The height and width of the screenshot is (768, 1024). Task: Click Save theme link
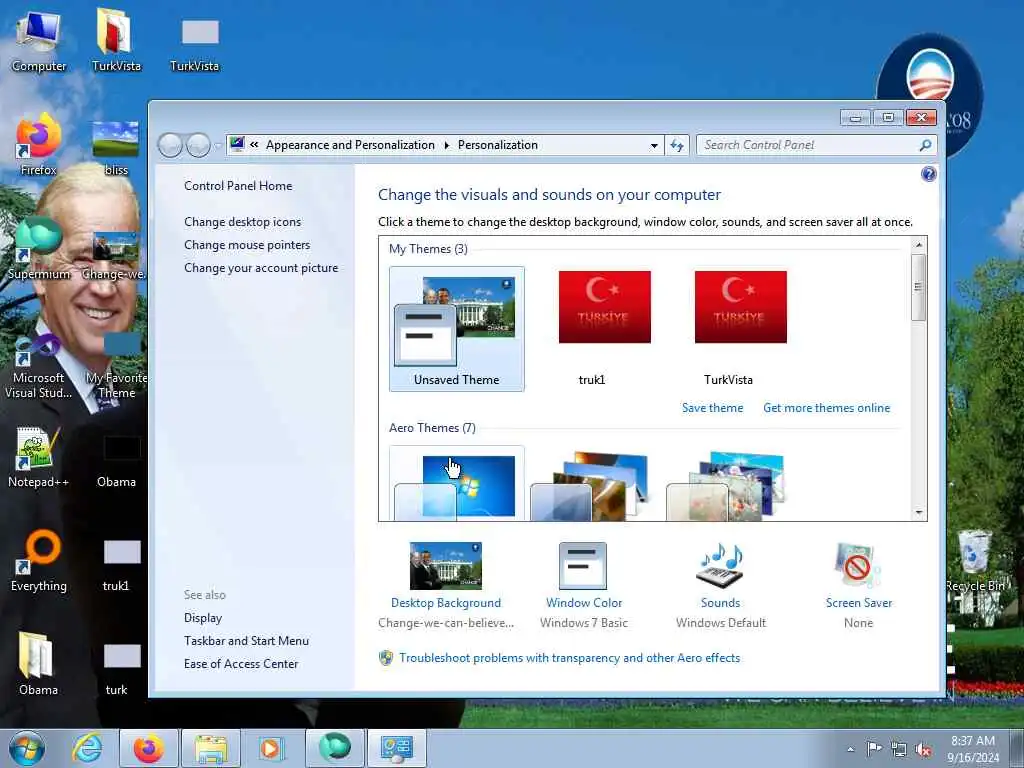[712, 408]
